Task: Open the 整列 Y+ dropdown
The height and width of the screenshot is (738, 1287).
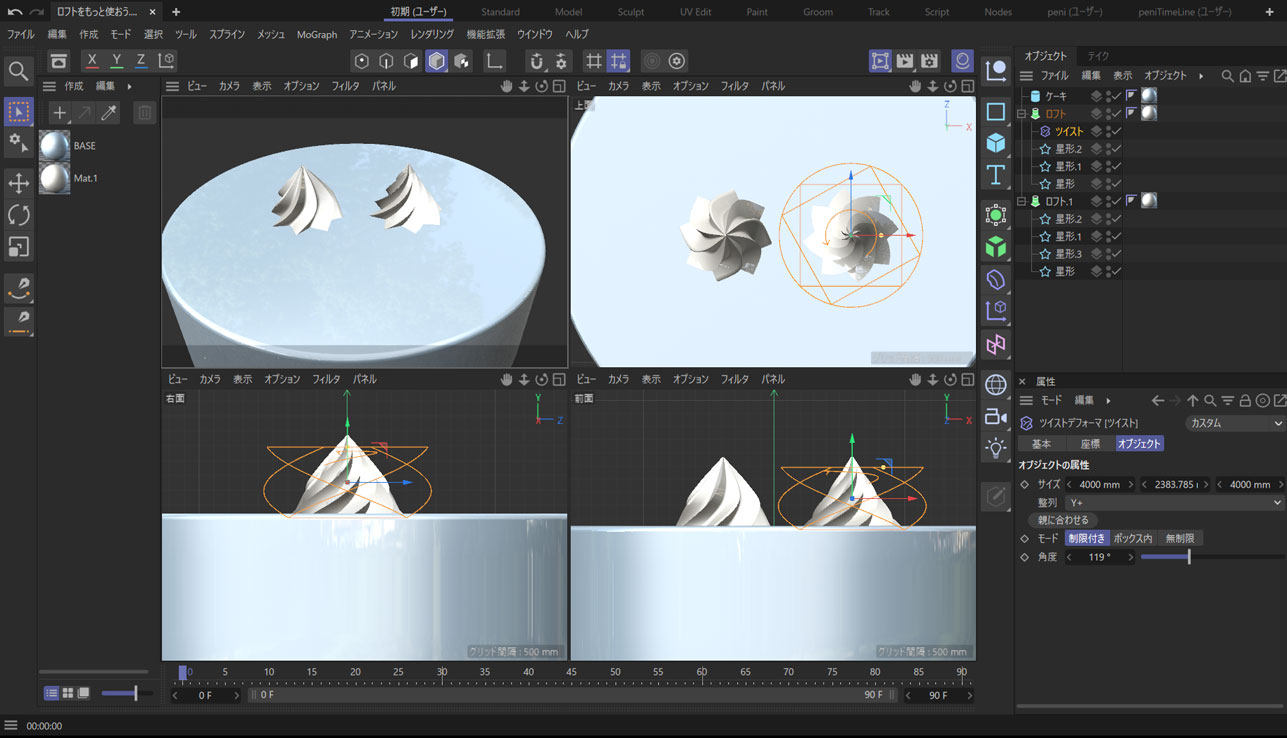Action: tap(1174, 503)
